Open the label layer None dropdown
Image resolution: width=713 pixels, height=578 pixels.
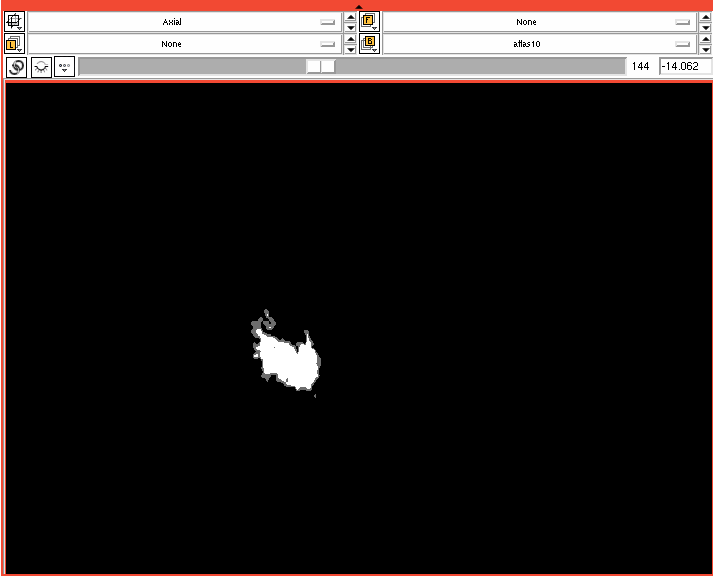tap(185, 44)
